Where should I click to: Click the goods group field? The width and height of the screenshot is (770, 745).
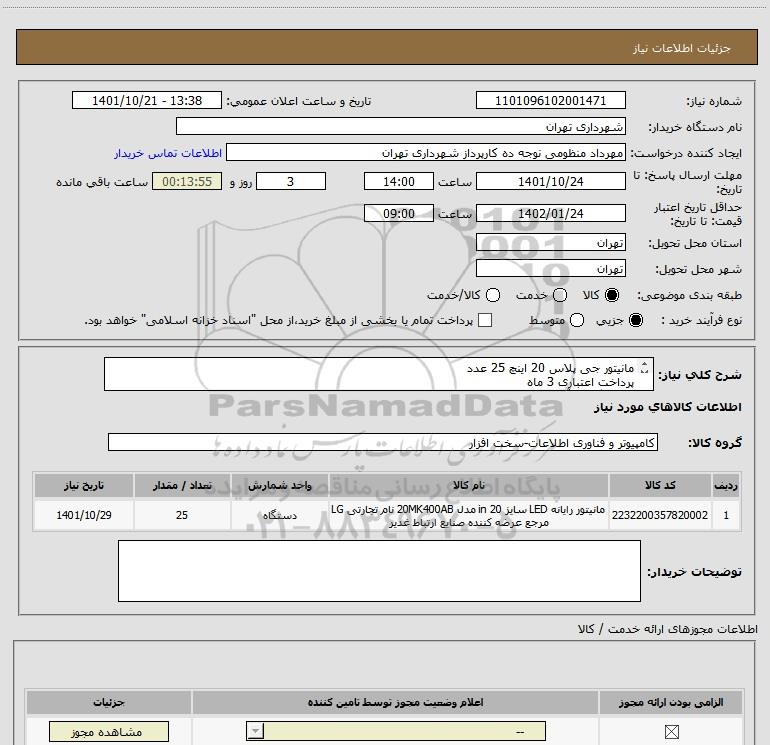click(x=383, y=442)
